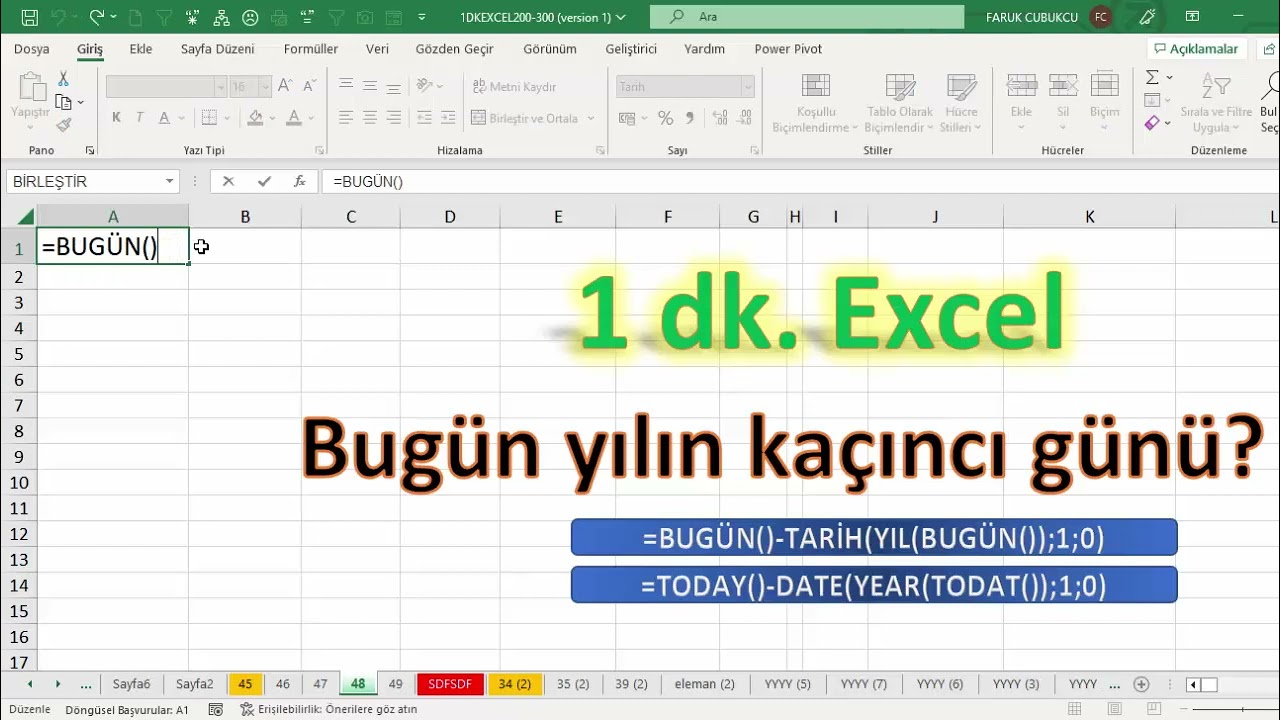Click the Sırala ve Filtre Uygula button
The image size is (1280, 720).
1216,103
